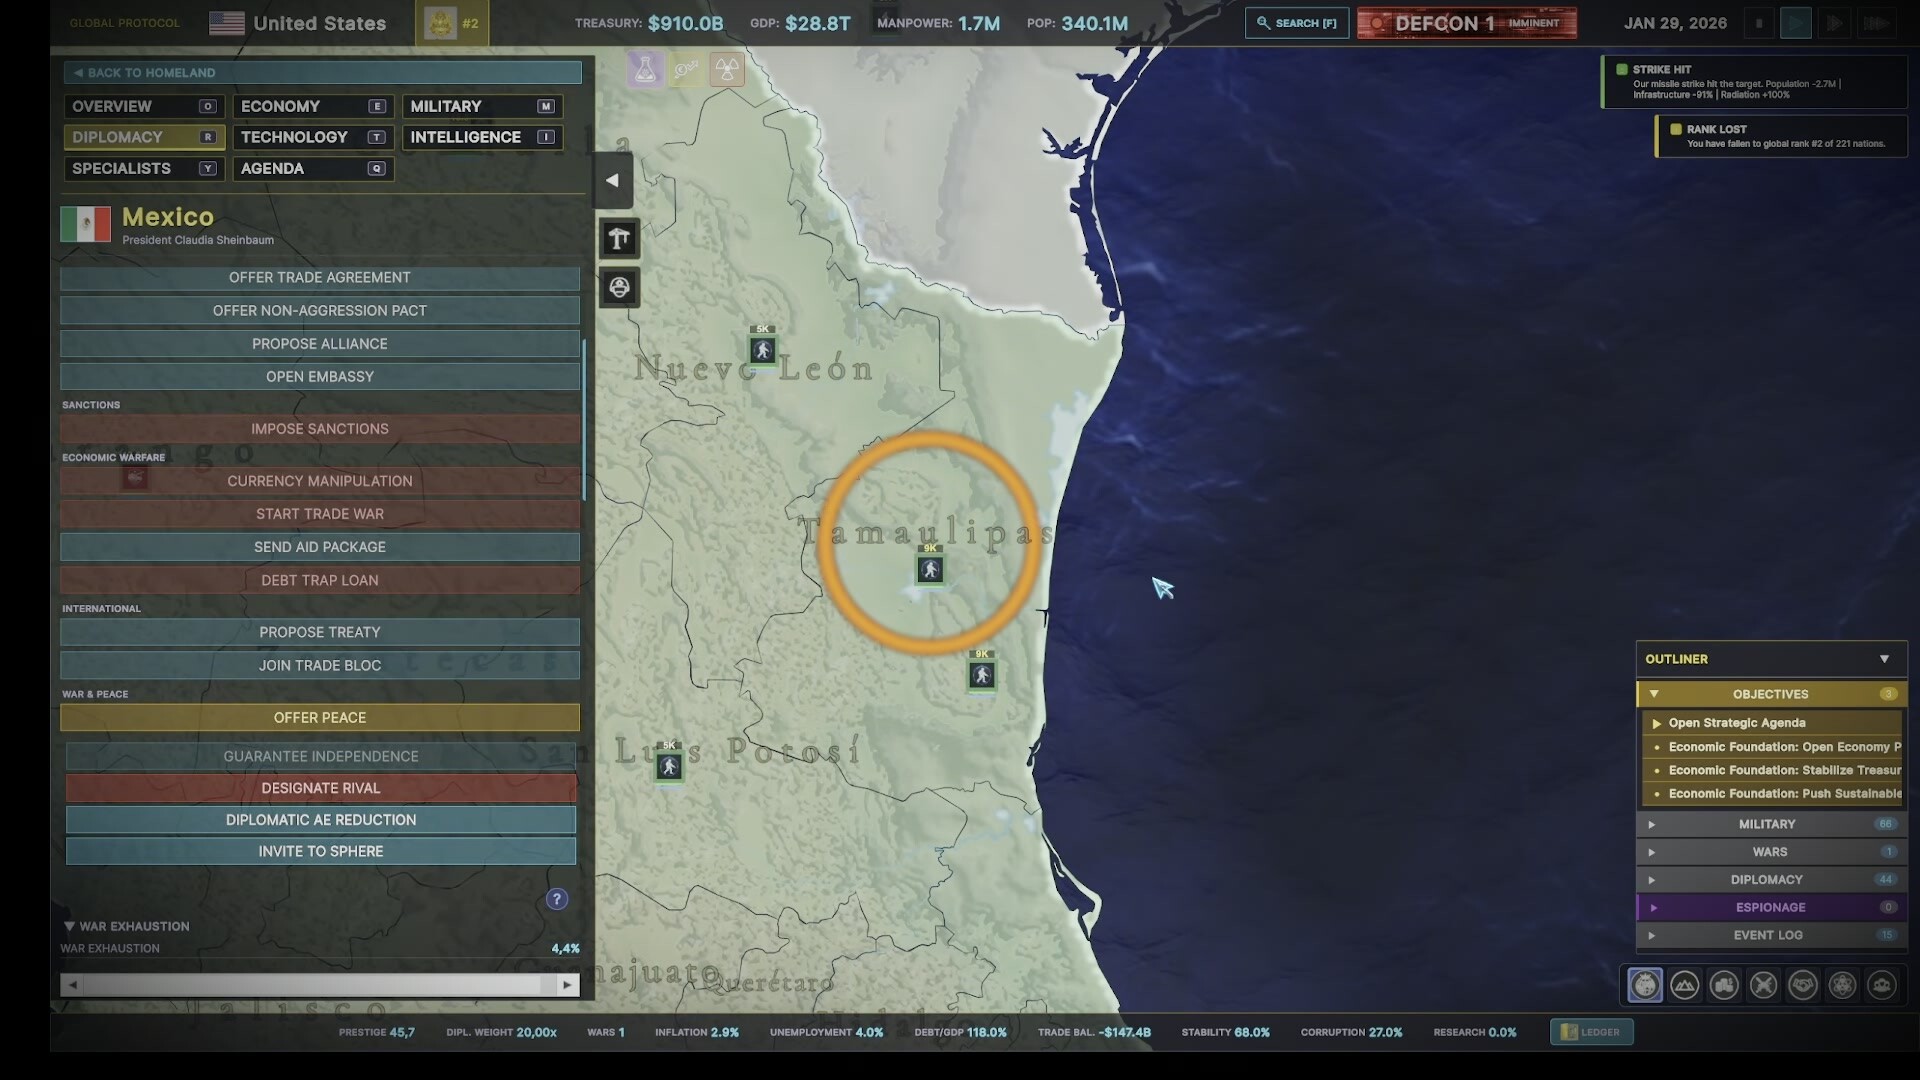Switch to the Technology tab
Viewport: 1920px width, 1080px height.
313,137
